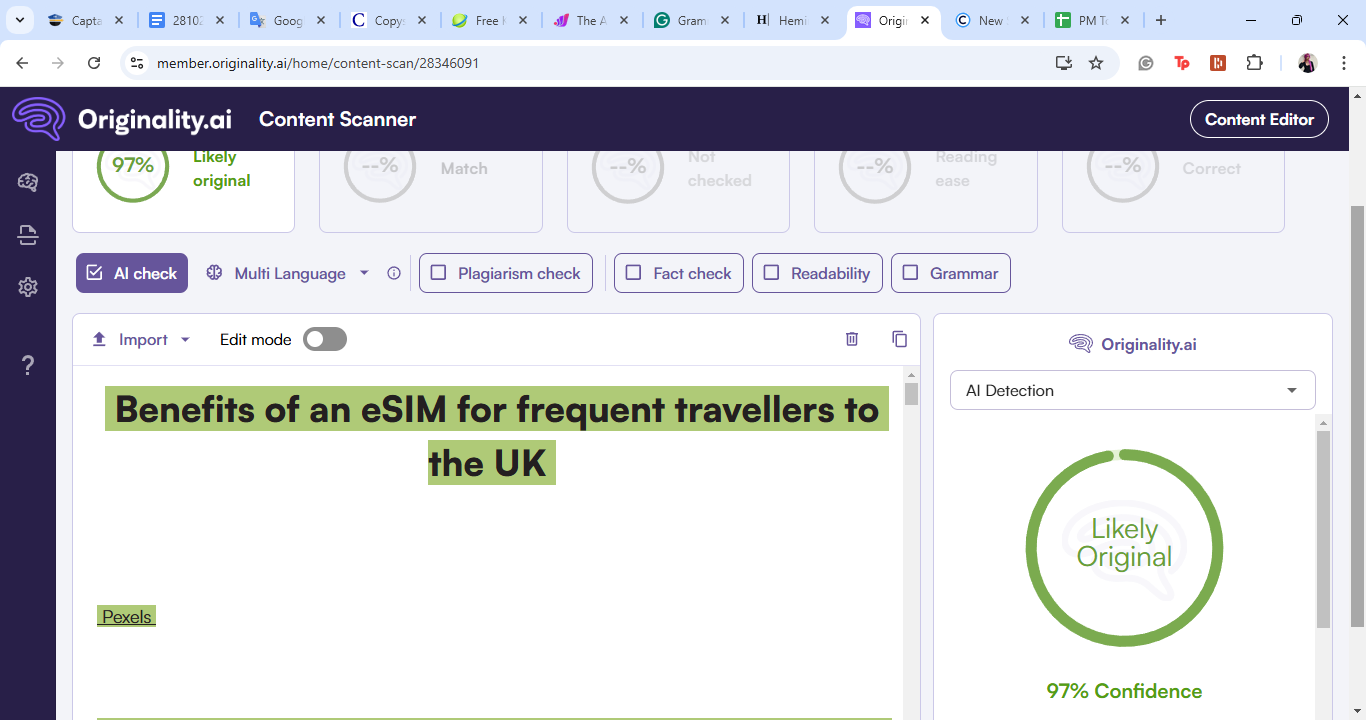Toggle the Edit mode switch

pos(325,339)
